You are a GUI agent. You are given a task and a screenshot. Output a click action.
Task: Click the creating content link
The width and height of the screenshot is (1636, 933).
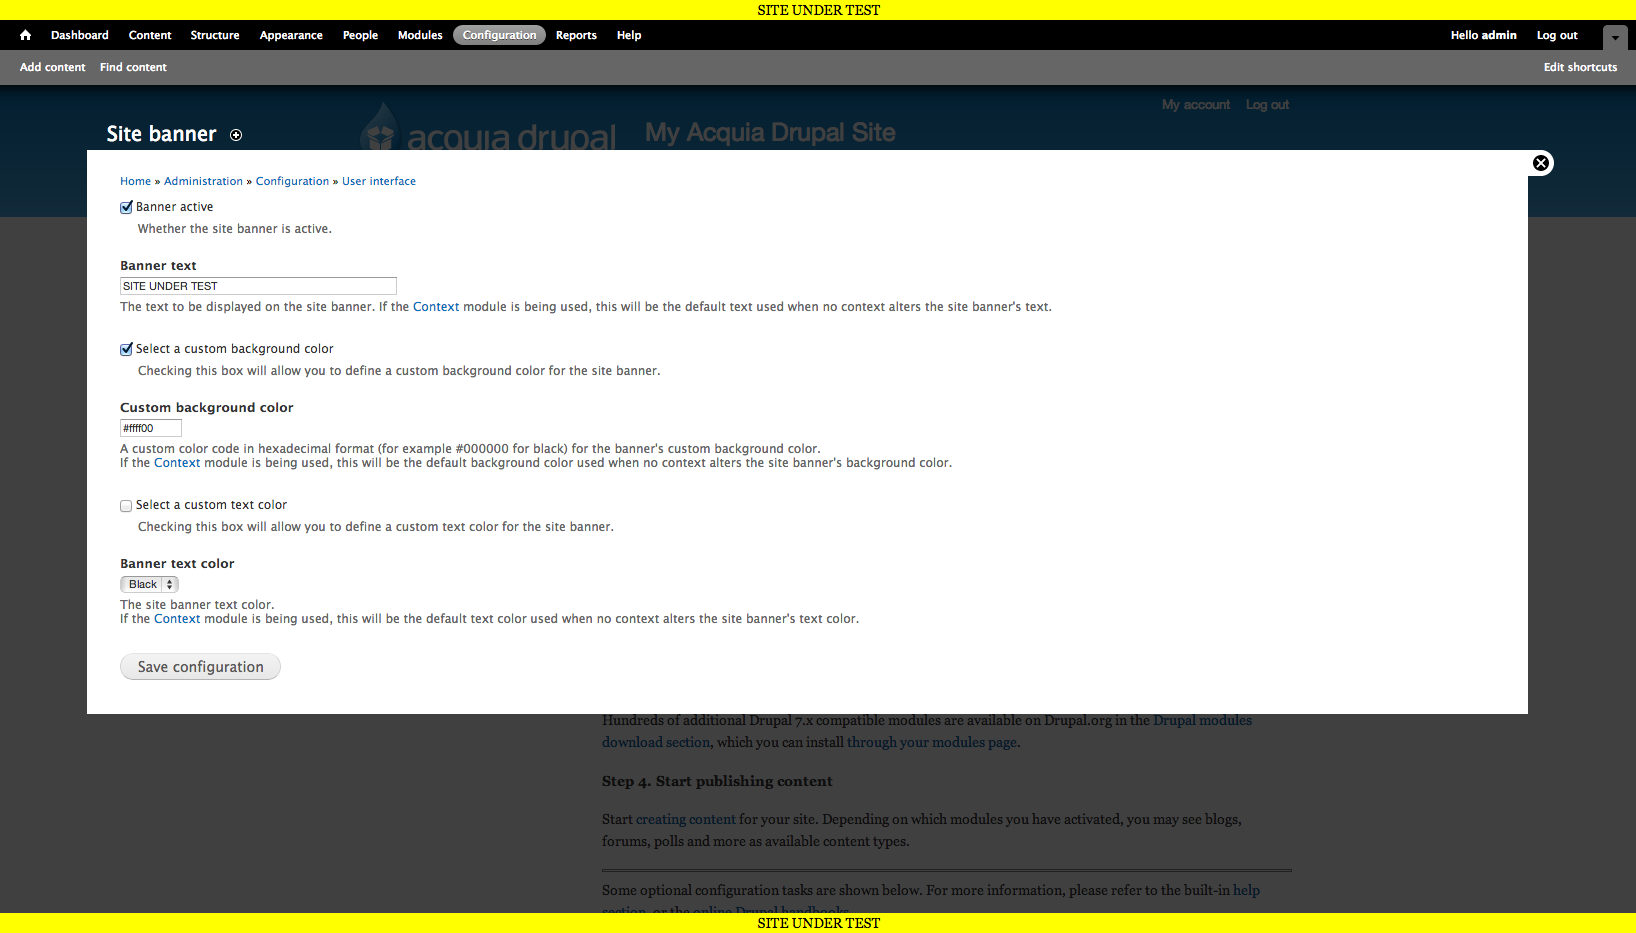click(685, 819)
